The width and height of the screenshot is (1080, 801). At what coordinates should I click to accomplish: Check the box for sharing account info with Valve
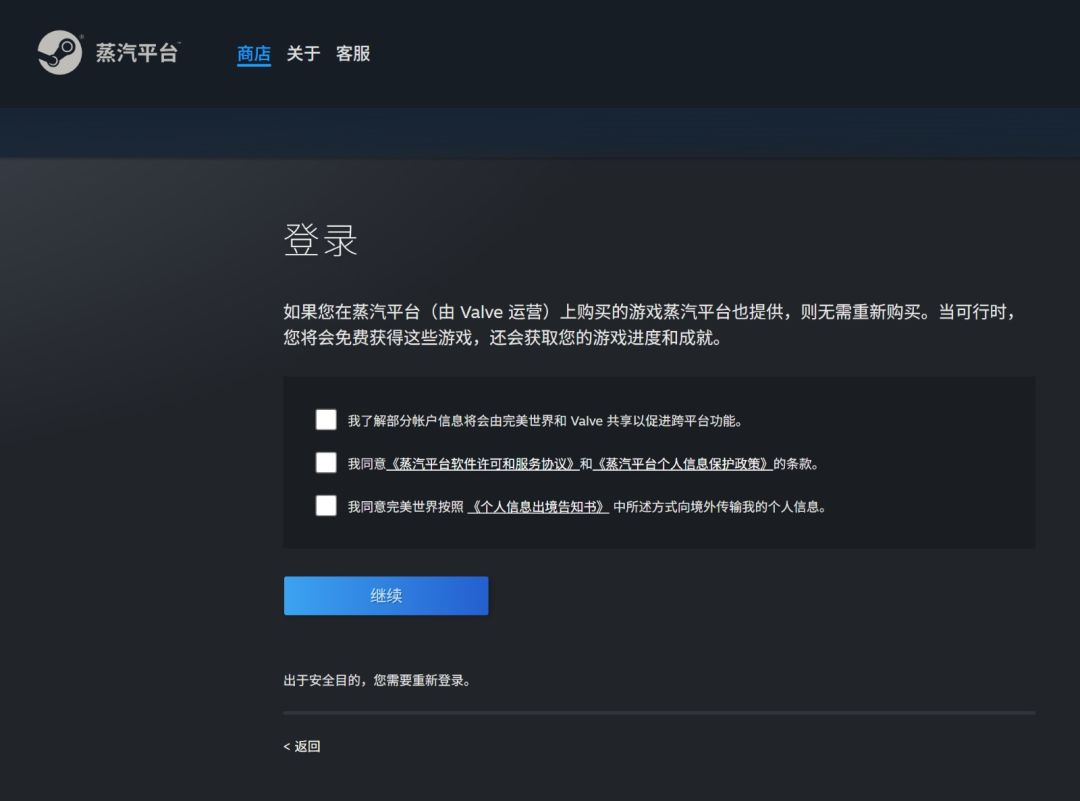(x=326, y=419)
